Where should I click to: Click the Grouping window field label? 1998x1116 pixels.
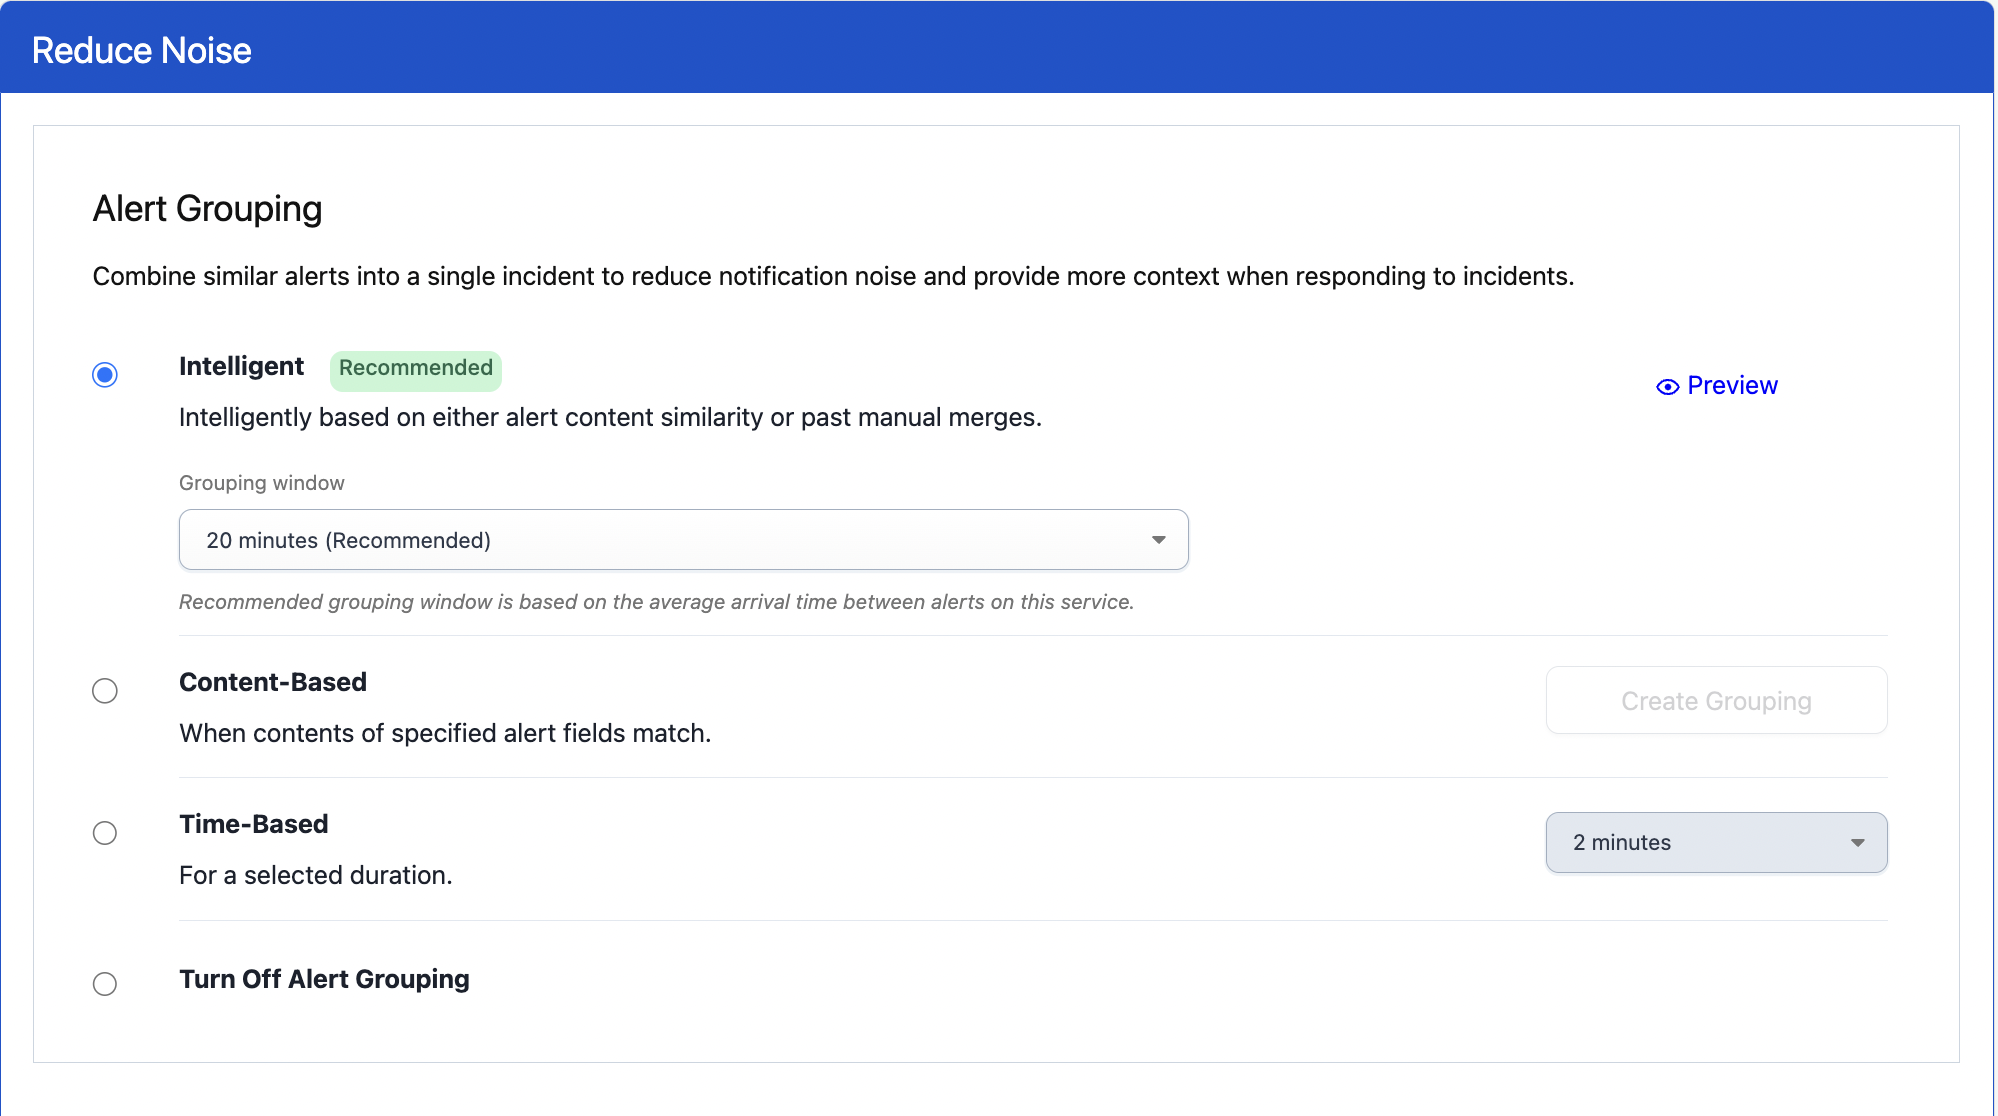(261, 483)
